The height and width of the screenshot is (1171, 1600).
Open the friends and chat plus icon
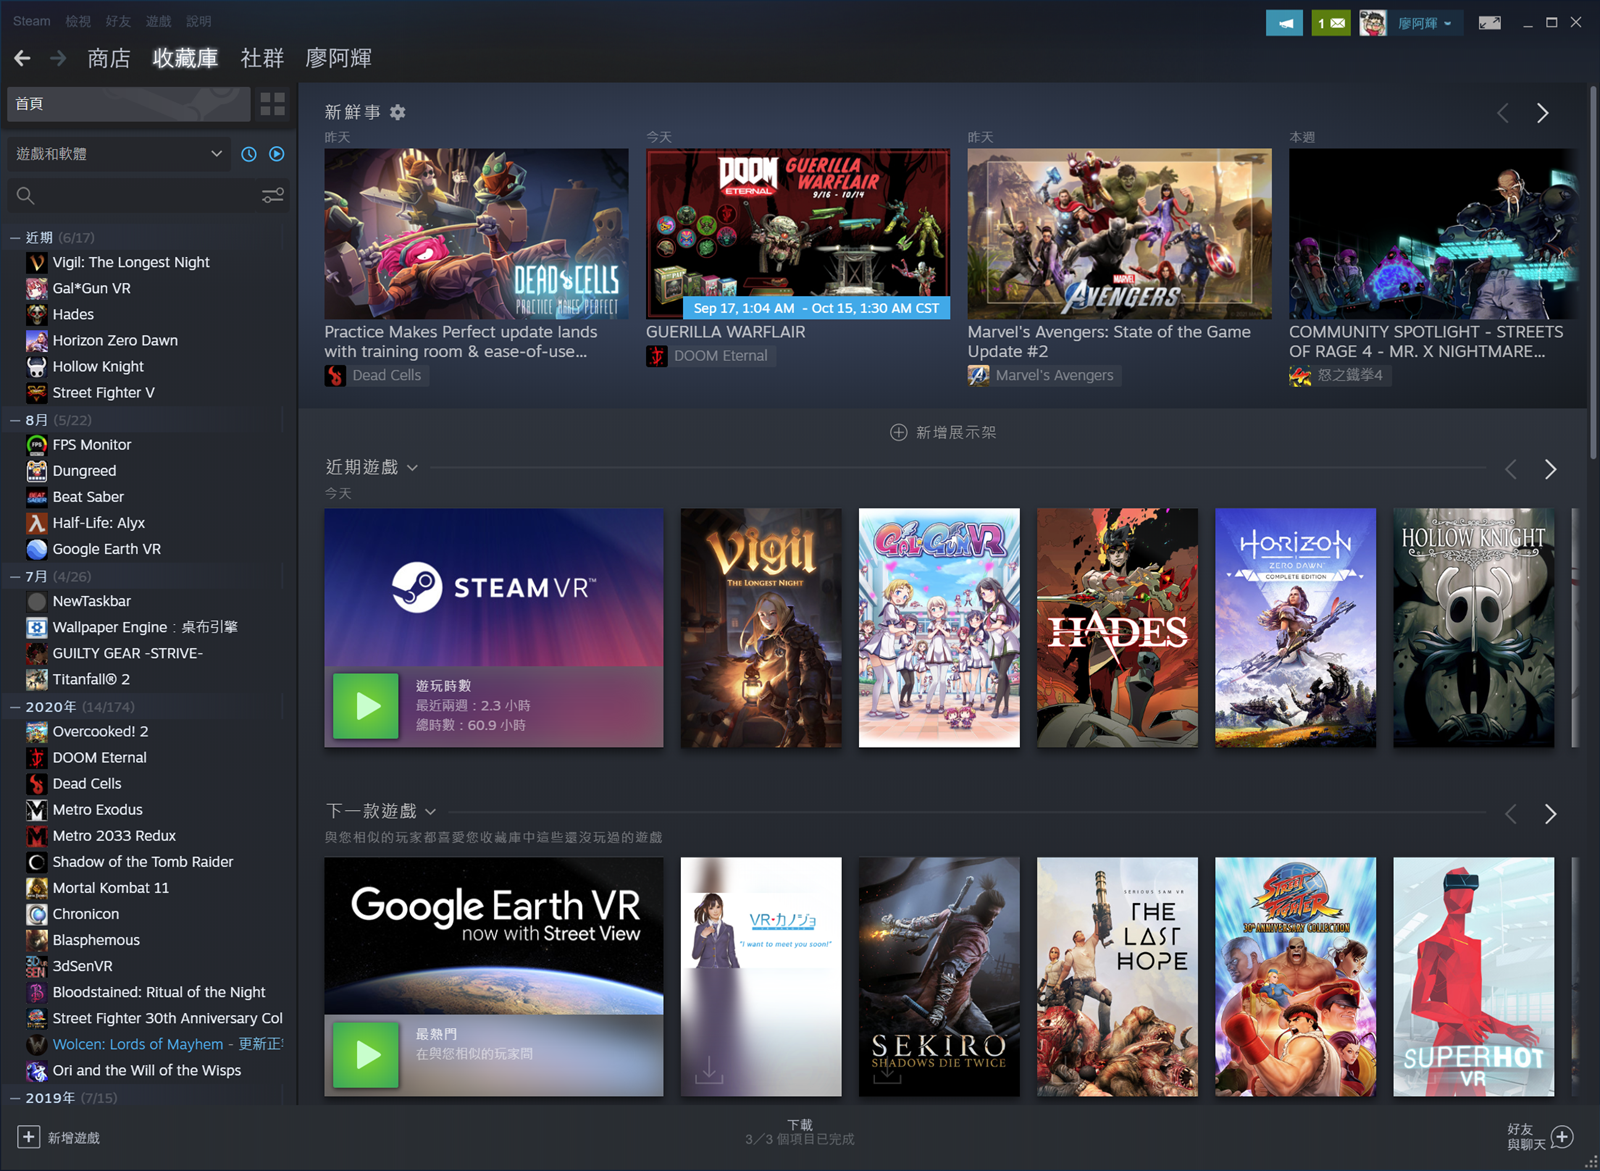pyautogui.click(x=1563, y=1137)
